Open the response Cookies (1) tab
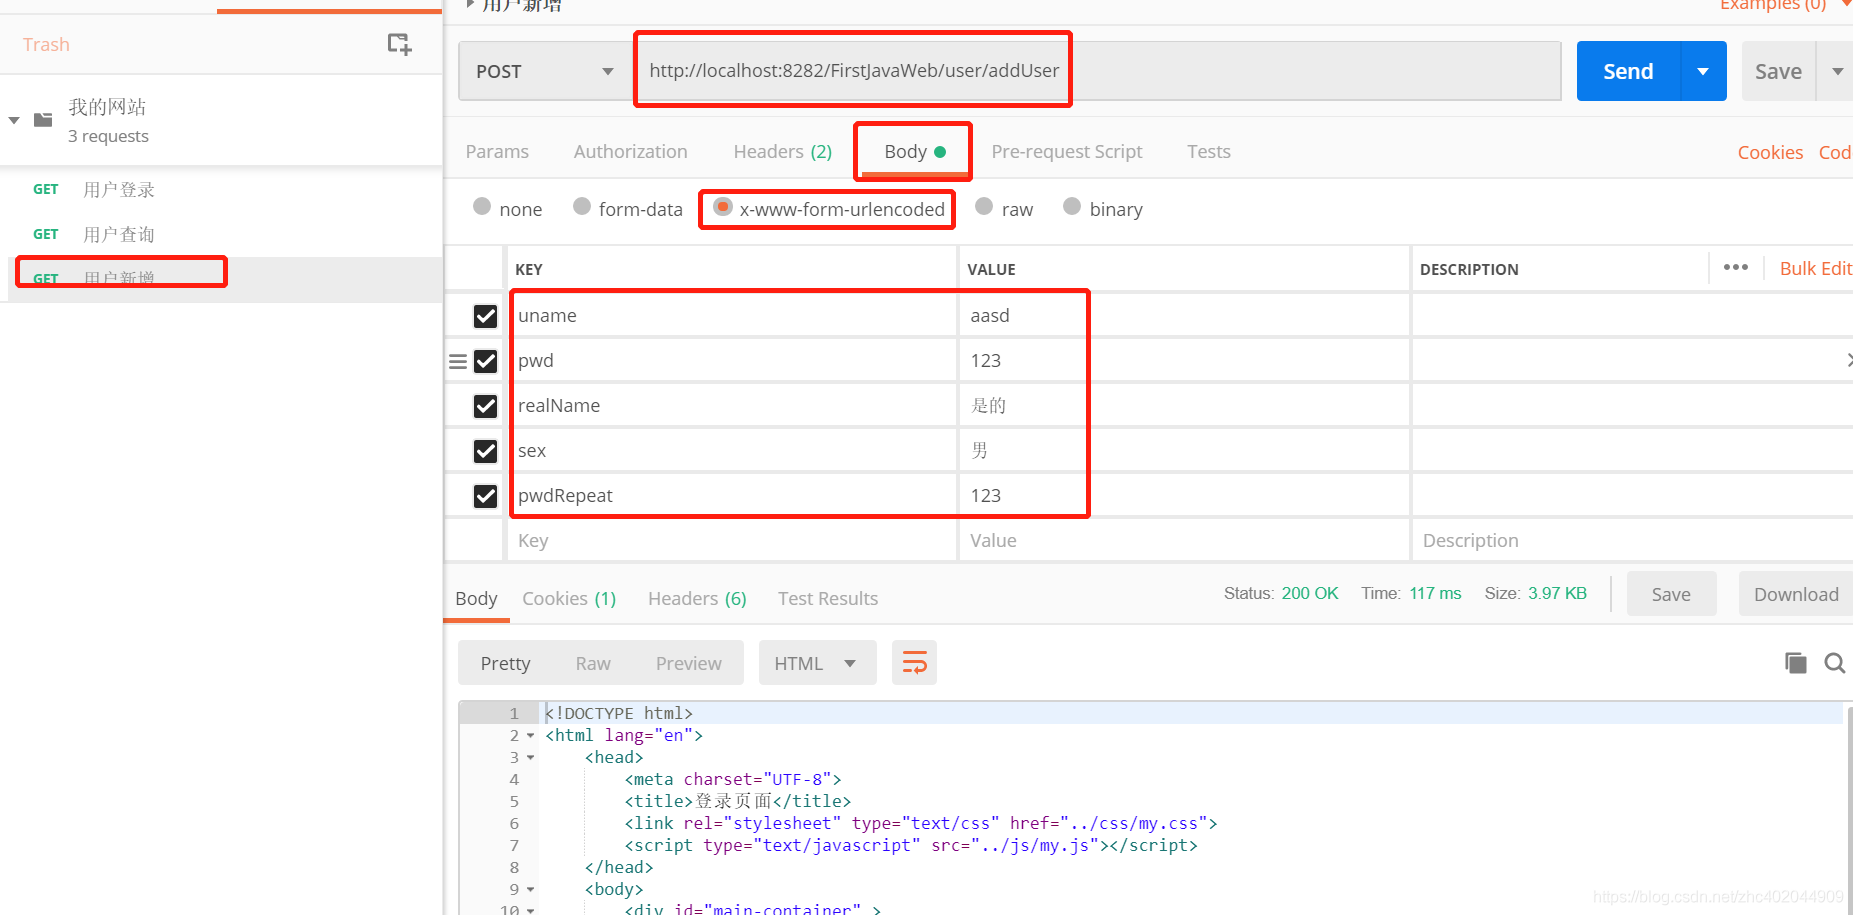 [x=568, y=598]
